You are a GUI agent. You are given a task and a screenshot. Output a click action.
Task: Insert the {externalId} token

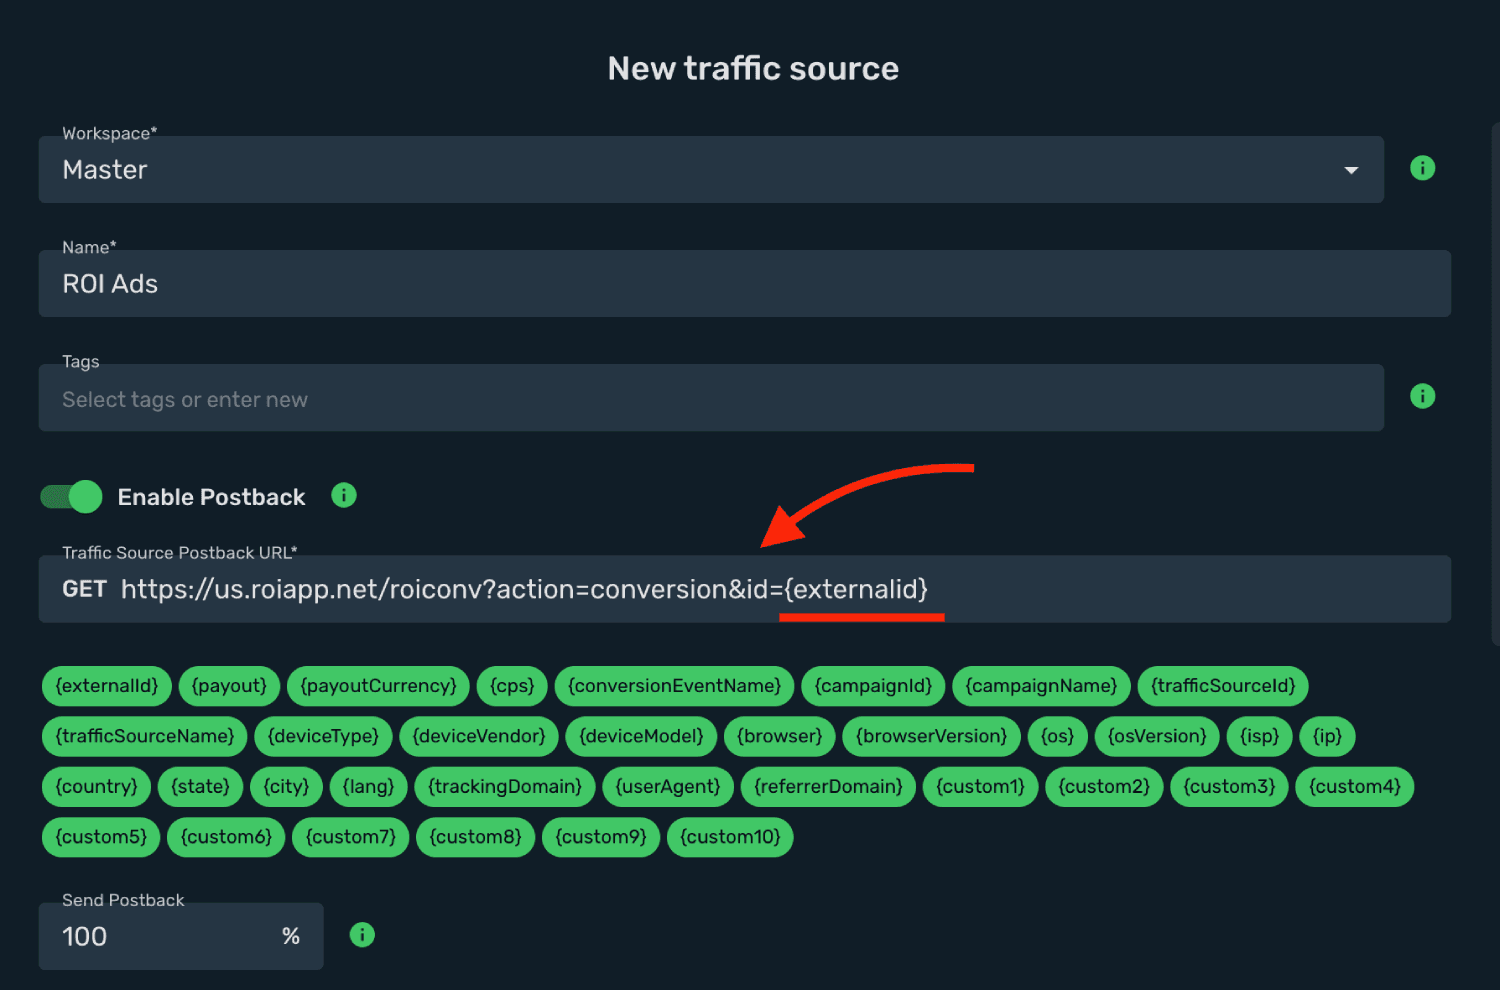(x=107, y=686)
